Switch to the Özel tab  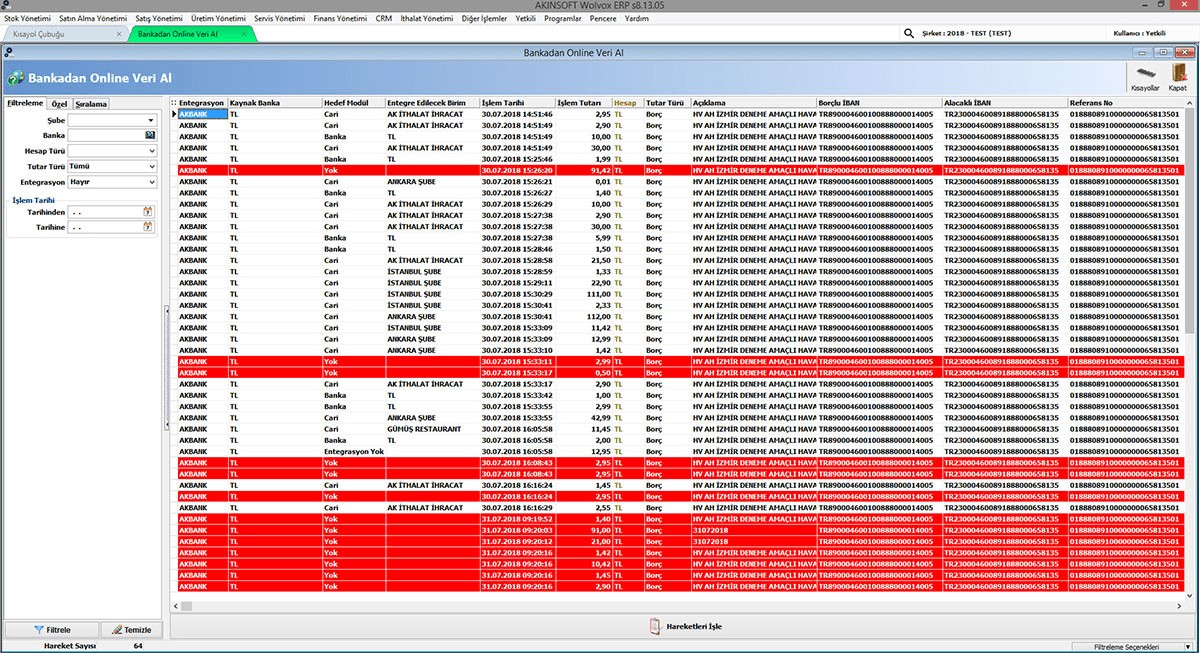tap(59, 103)
